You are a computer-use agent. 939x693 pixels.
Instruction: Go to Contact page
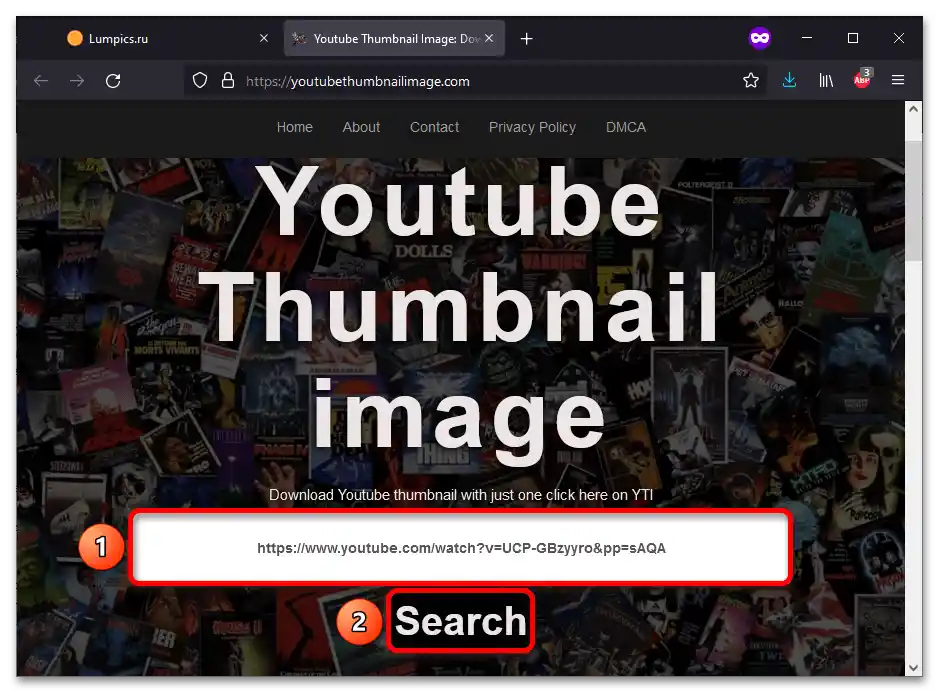click(434, 127)
